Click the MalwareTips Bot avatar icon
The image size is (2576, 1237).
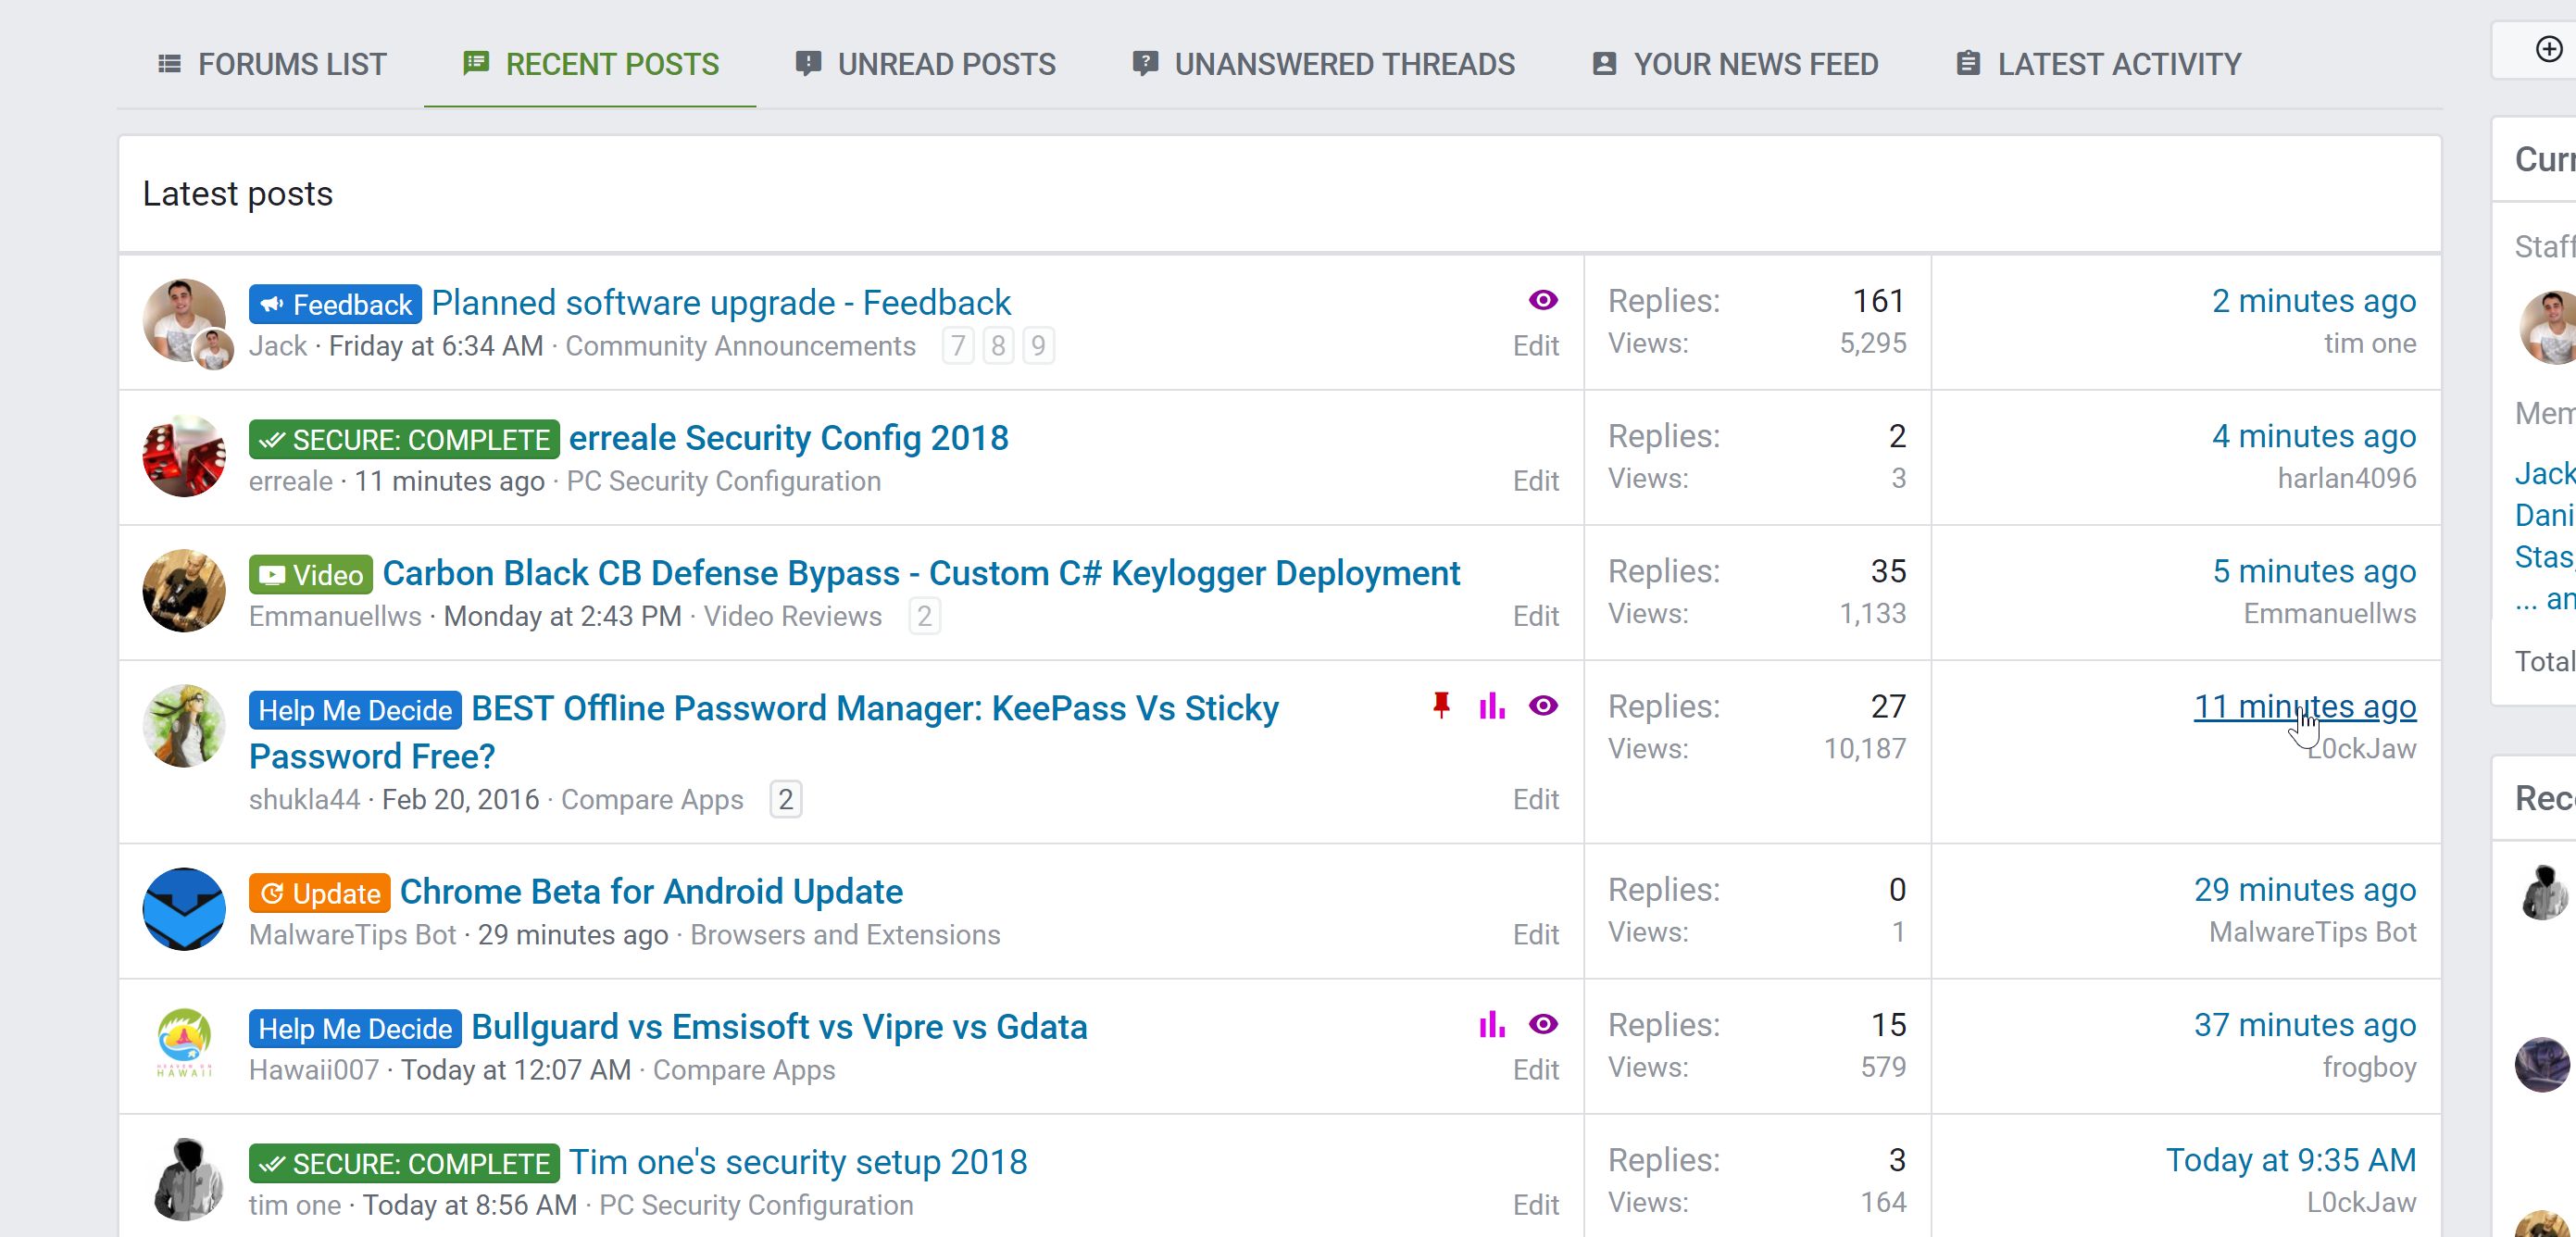pos(183,909)
